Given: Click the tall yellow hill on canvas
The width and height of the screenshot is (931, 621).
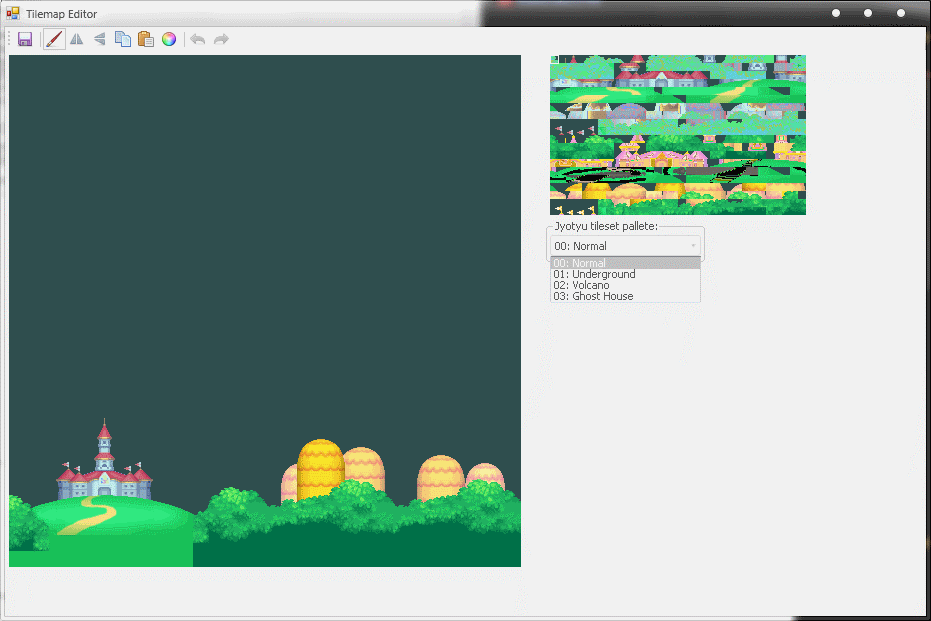Looking at the screenshot, I should (x=320, y=465).
